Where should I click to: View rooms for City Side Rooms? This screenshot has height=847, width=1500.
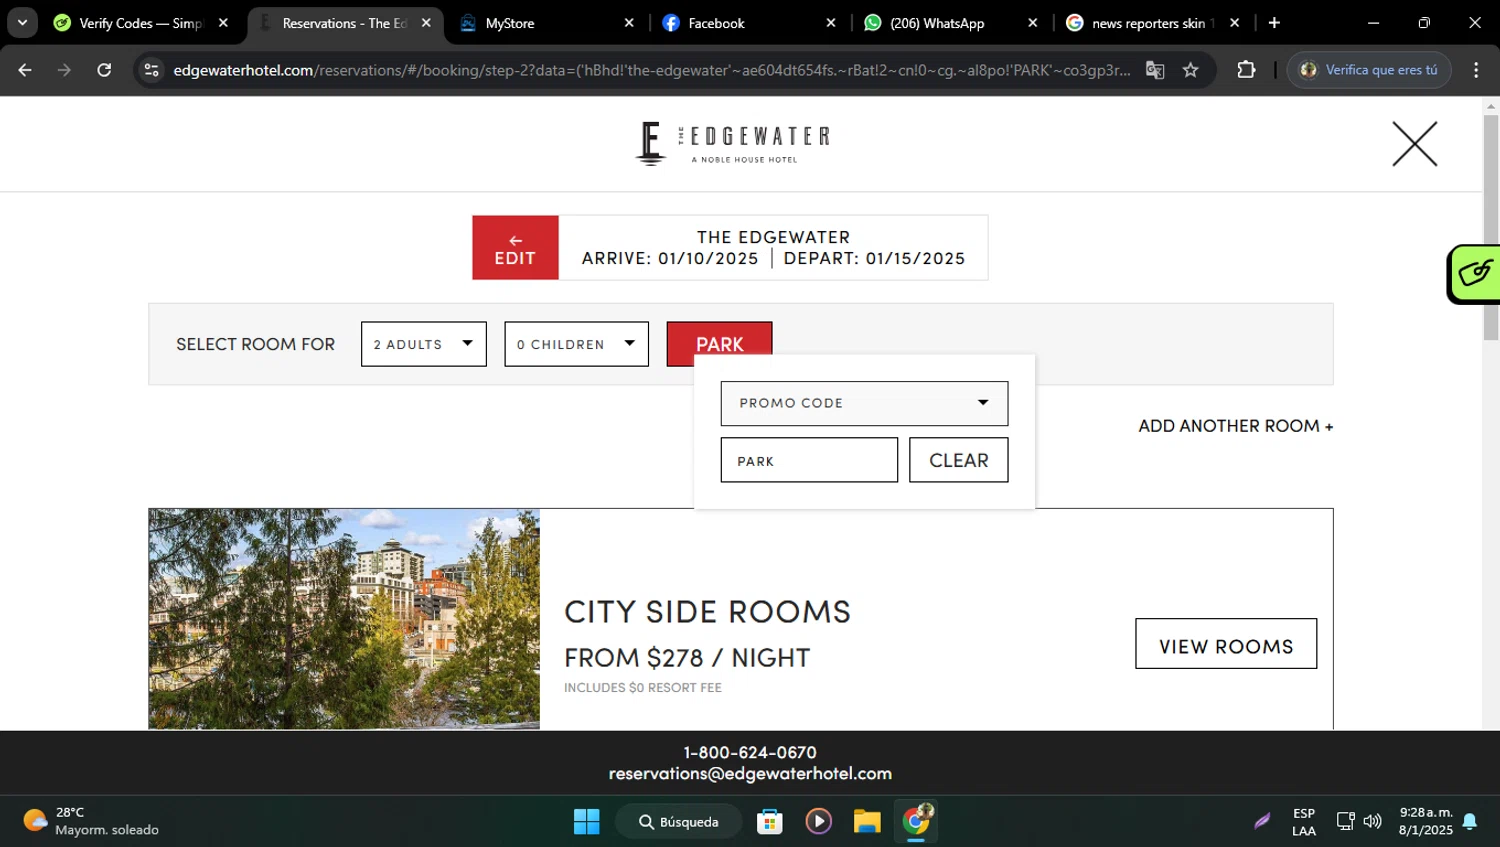click(1226, 644)
